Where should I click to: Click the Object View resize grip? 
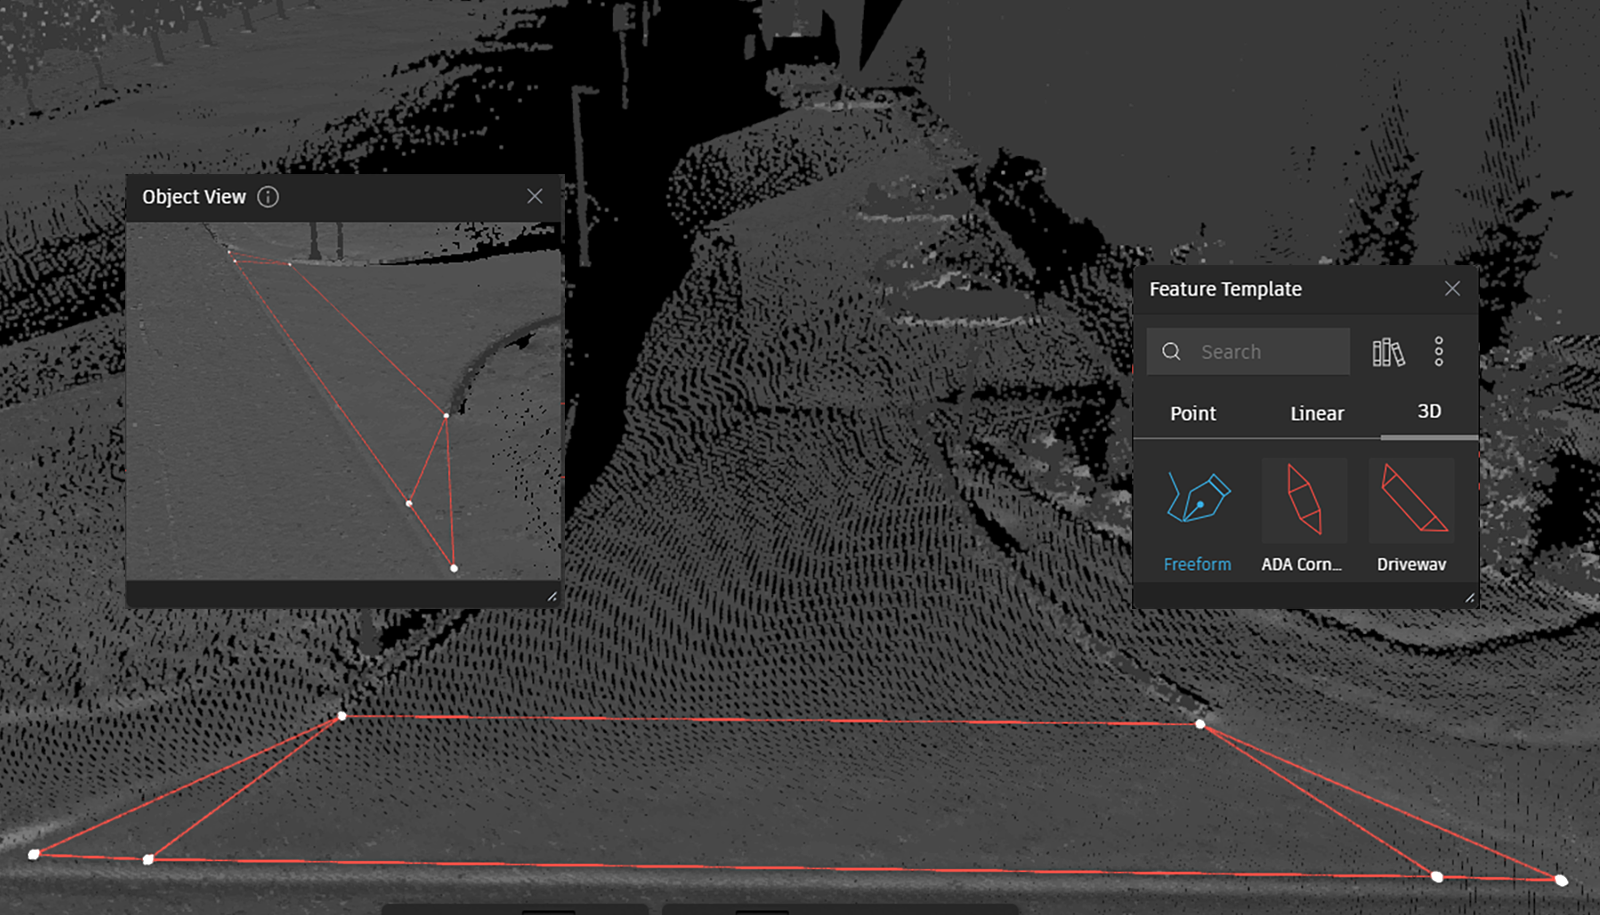552,596
